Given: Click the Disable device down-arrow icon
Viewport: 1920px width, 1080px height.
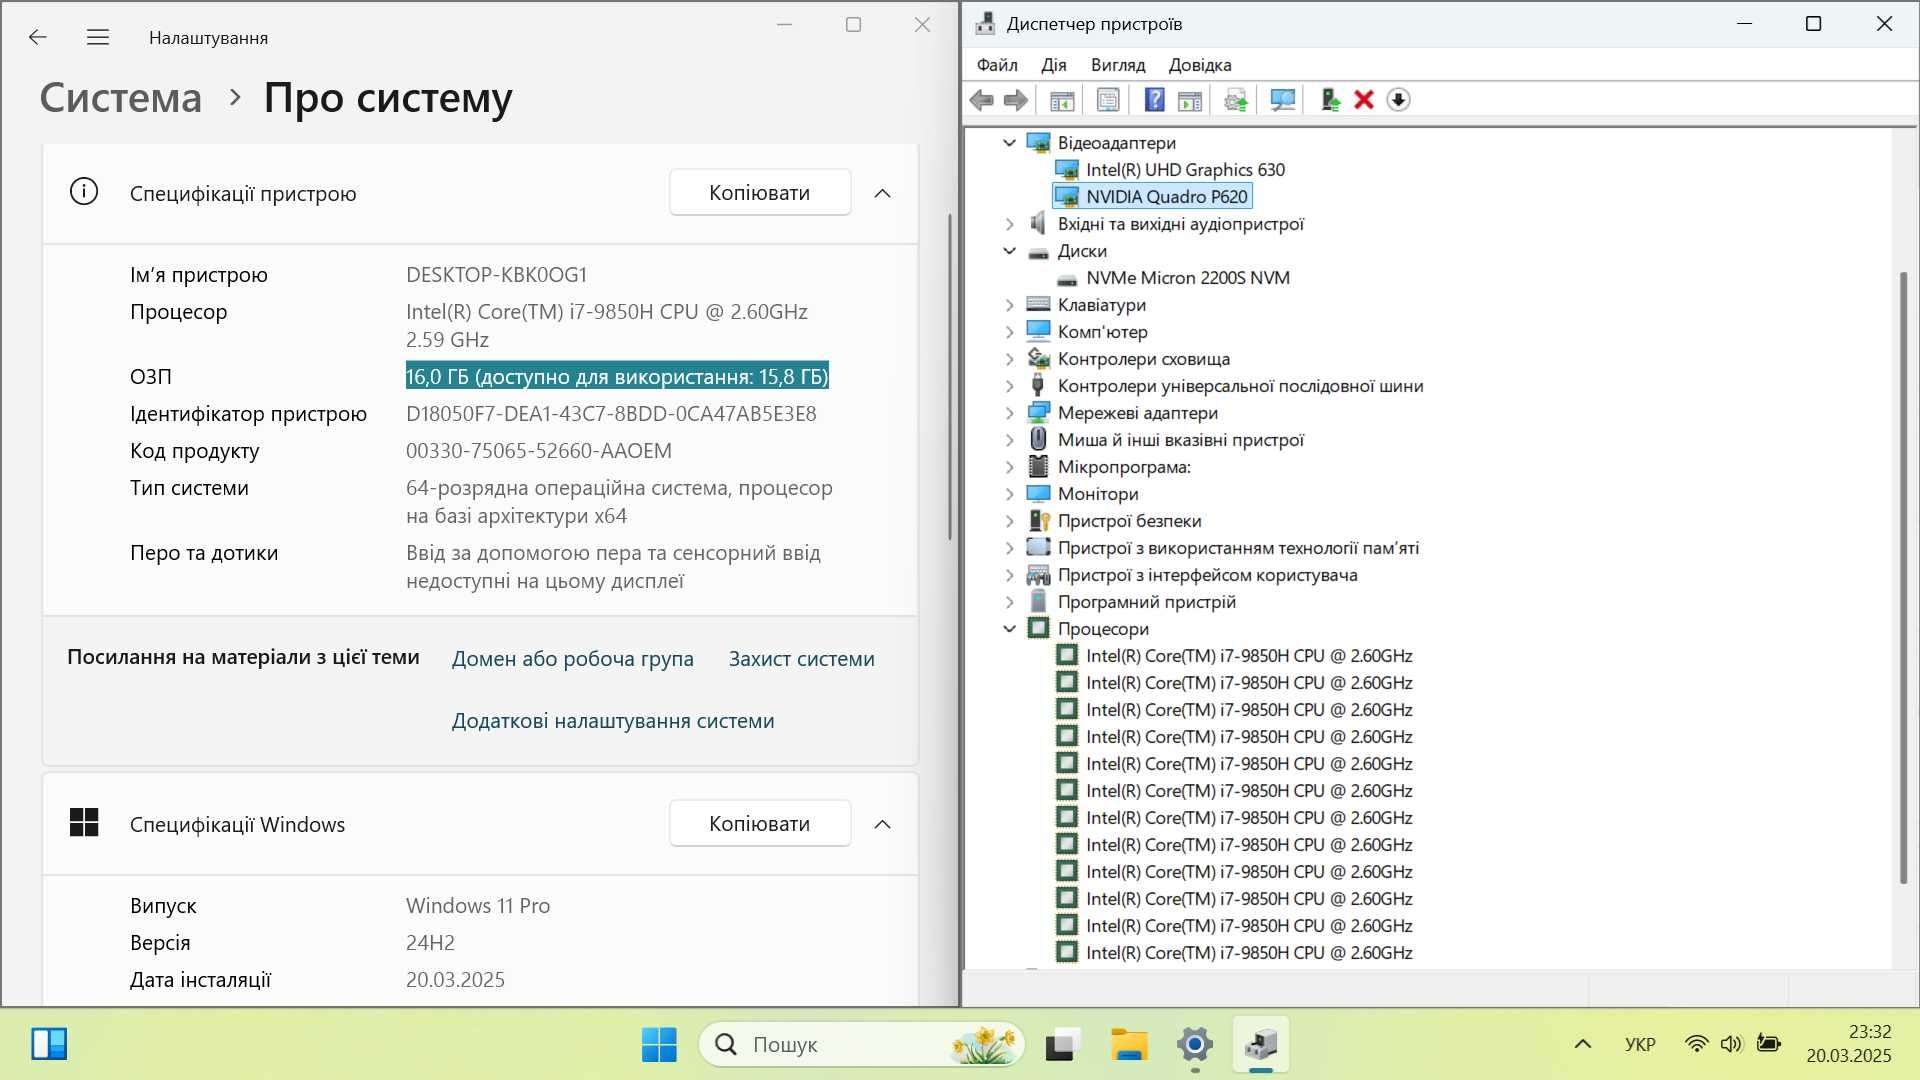Looking at the screenshot, I should point(1398,100).
